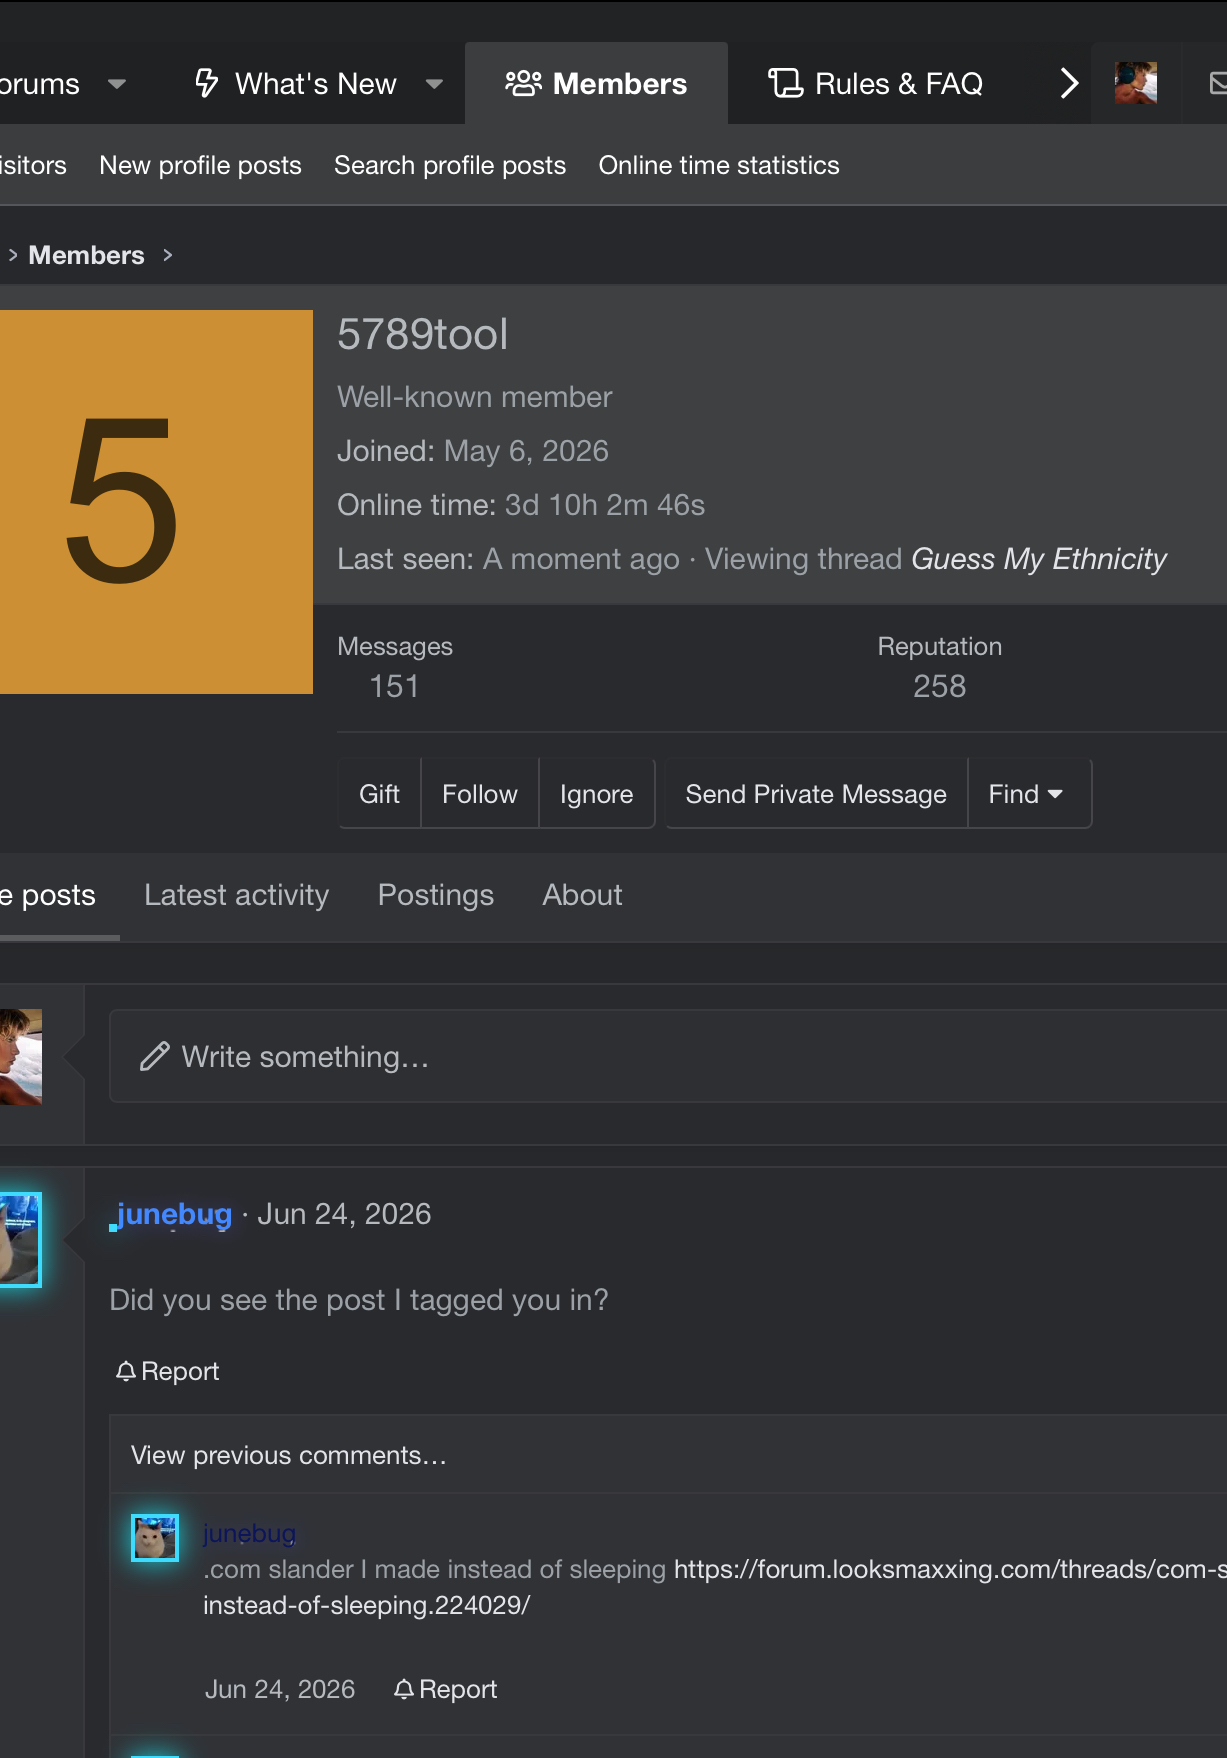Click View previous comments link

[289, 1455]
